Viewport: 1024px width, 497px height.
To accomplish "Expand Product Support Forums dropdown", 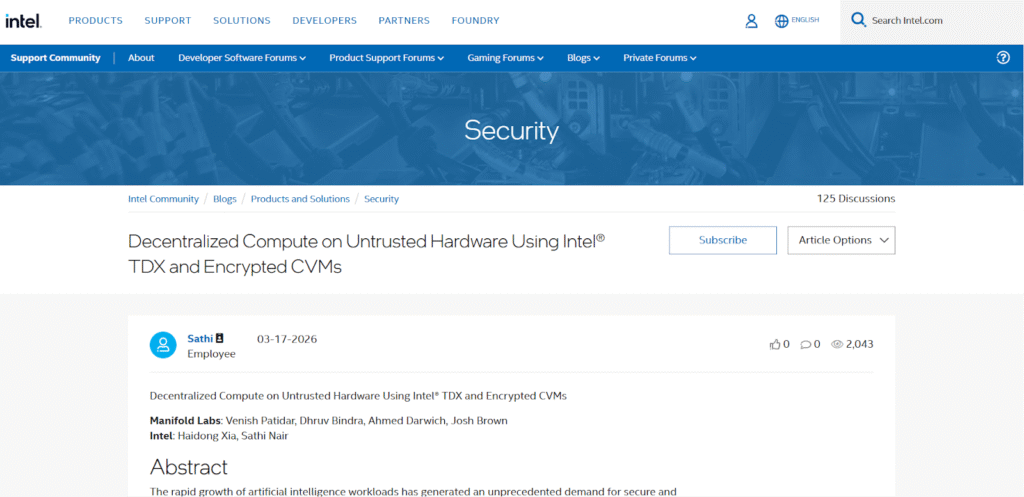I will (x=387, y=58).
